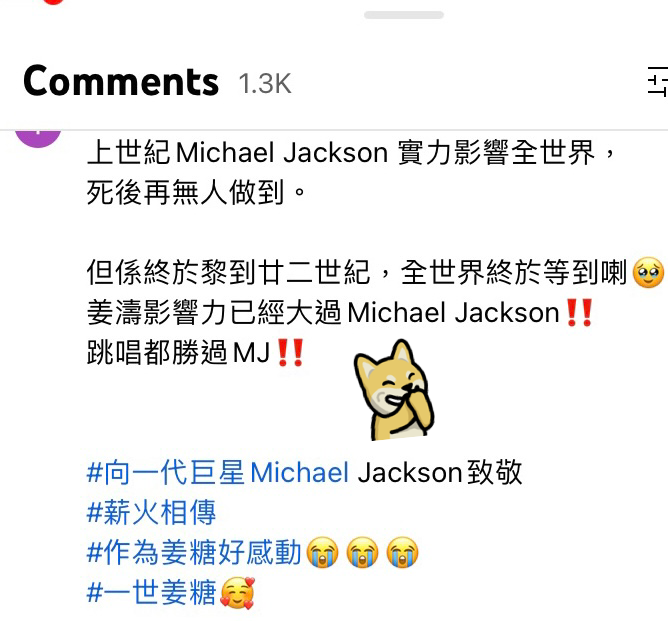Tap the first crying face emoji
Viewport: 668px width, 621px height.
322,552
